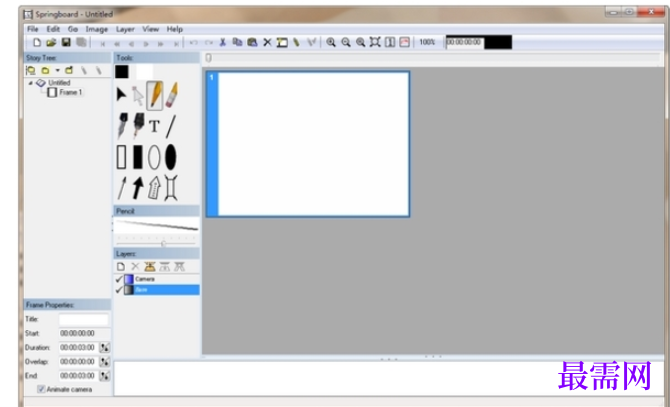The width and height of the screenshot is (670, 407).
Task: Collapse the Untitled story tree node
Action: coord(30,83)
